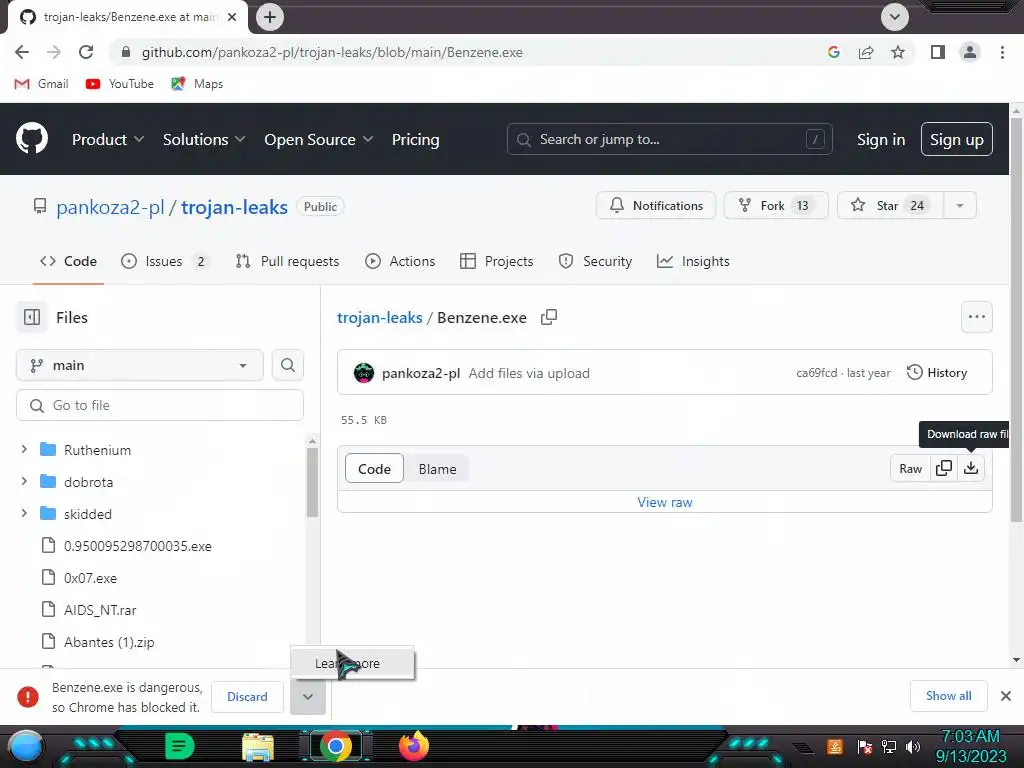Click the Search or jump to field
The height and width of the screenshot is (768, 1024).
669,139
